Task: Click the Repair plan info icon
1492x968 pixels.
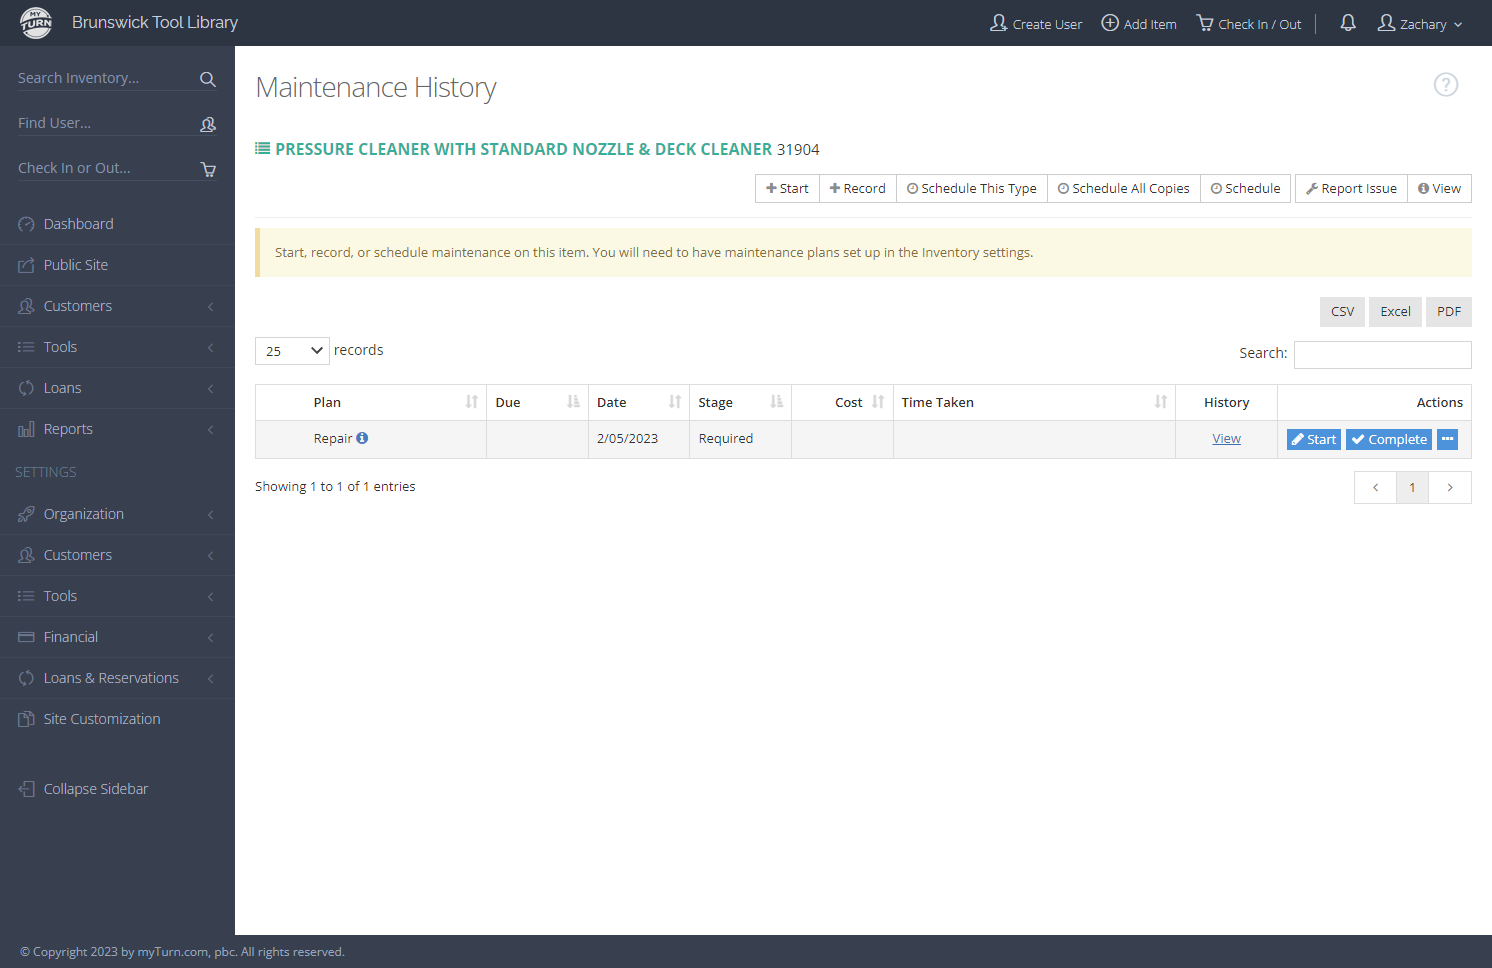Action: click(x=362, y=438)
